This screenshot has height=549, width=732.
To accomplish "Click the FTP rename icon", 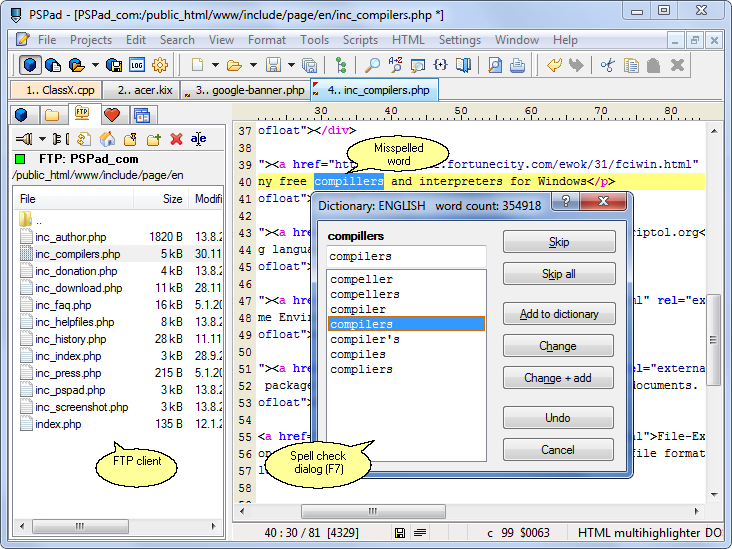I will pos(198,139).
